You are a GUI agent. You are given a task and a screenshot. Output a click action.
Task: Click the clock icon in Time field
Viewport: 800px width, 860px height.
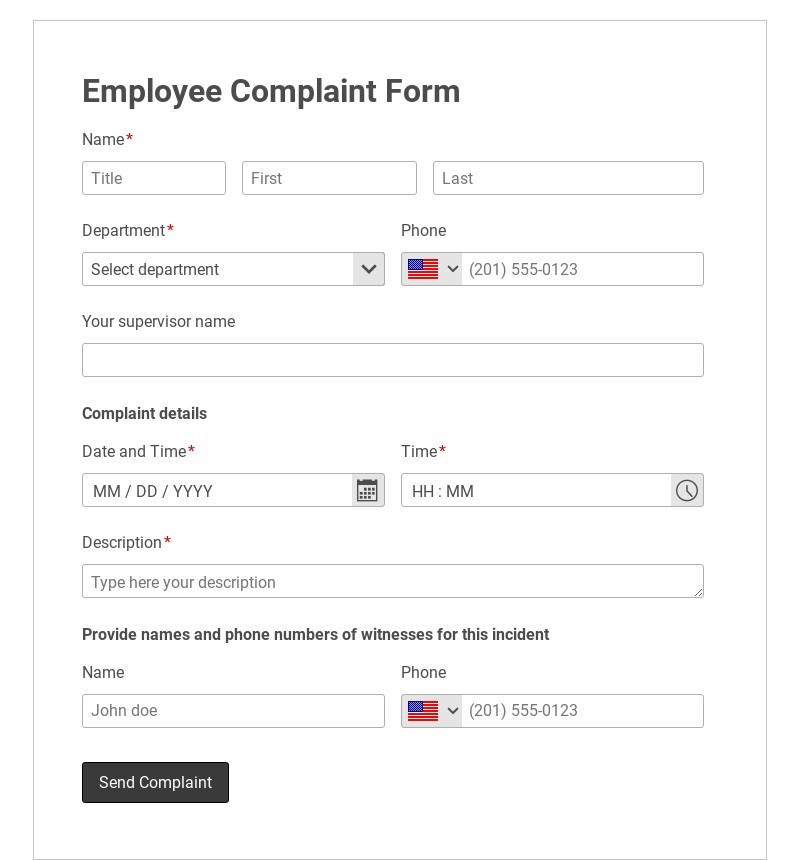pyautogui.click(x=687, y=490)
